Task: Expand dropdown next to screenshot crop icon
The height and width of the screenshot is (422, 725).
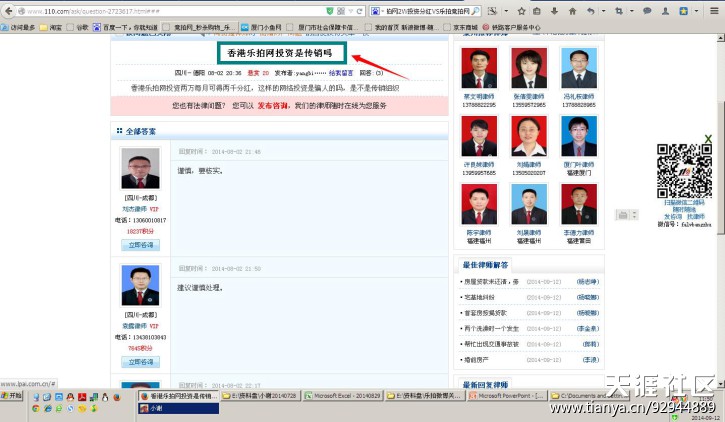Action: pyautogui.click(x=632, y=11)
